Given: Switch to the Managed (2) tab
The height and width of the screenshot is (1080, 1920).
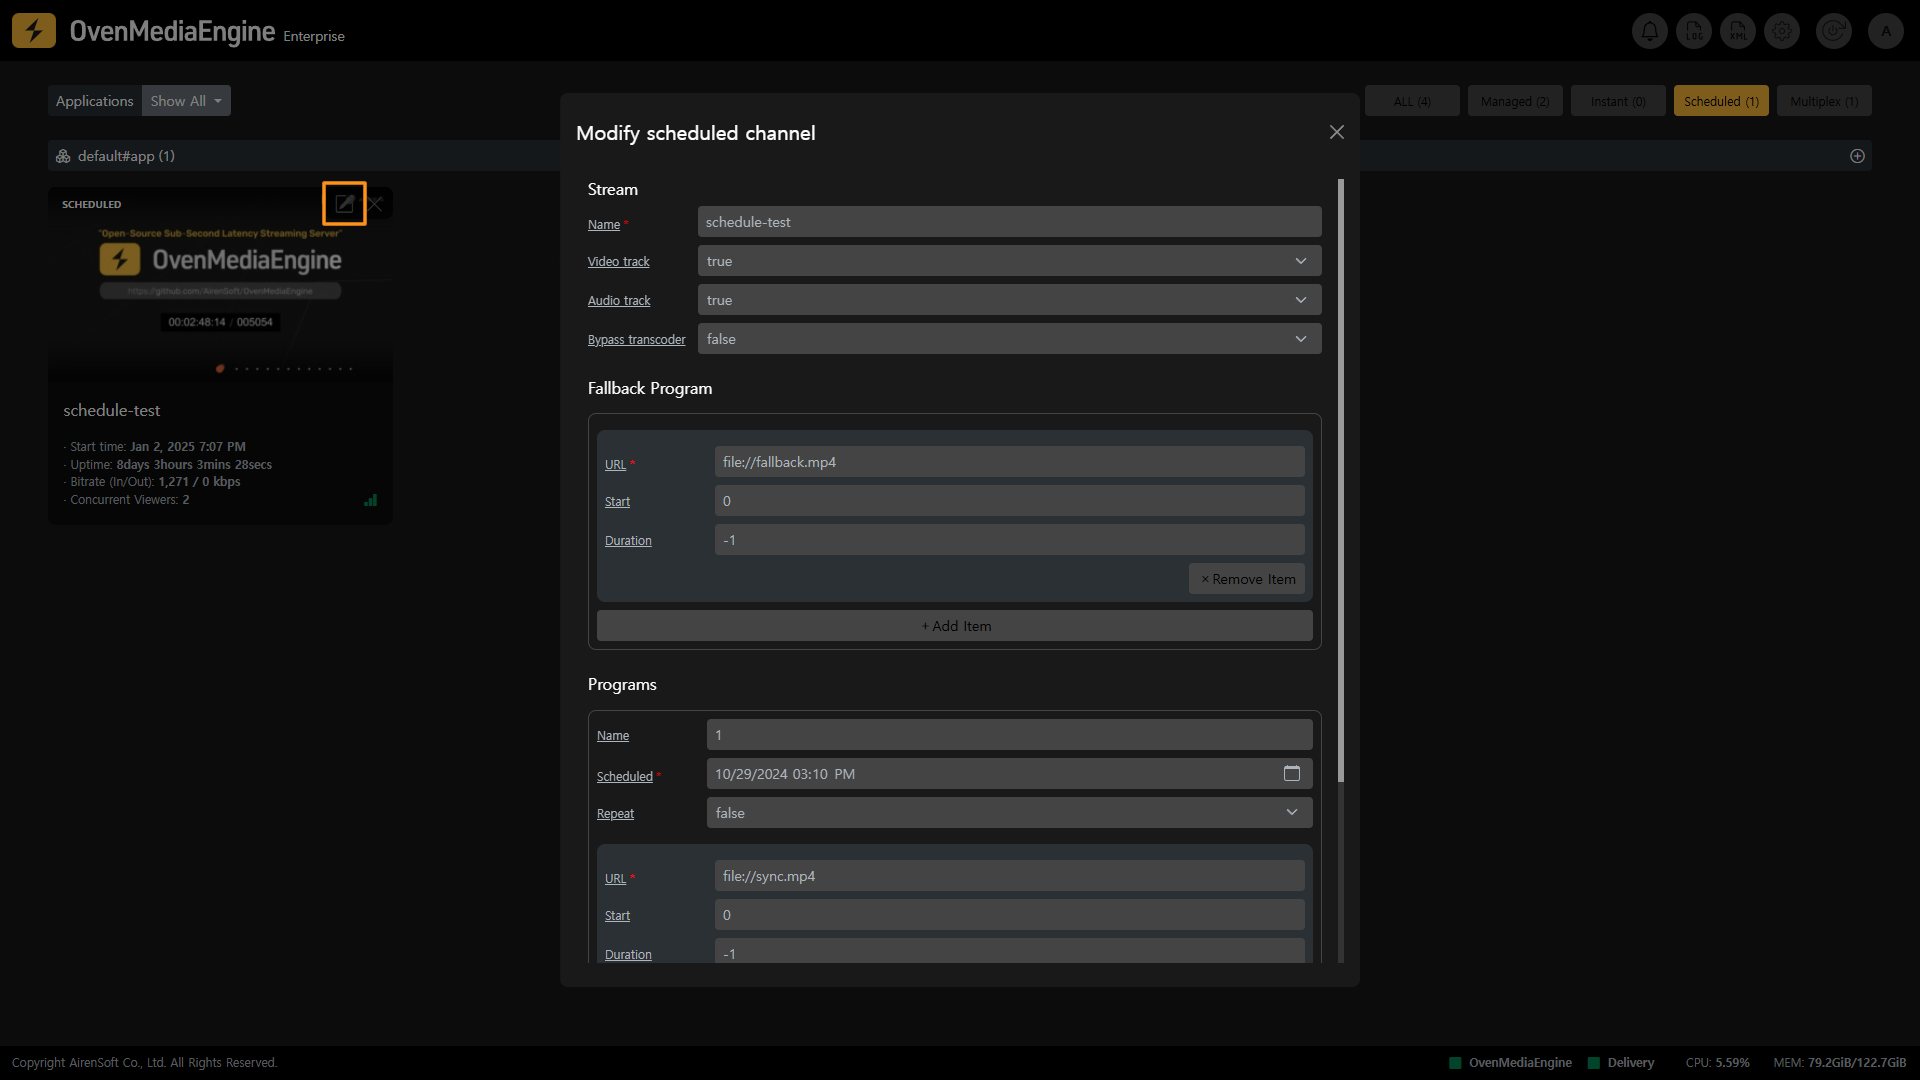Looking at the screenshot, I should click(1514, 101).
